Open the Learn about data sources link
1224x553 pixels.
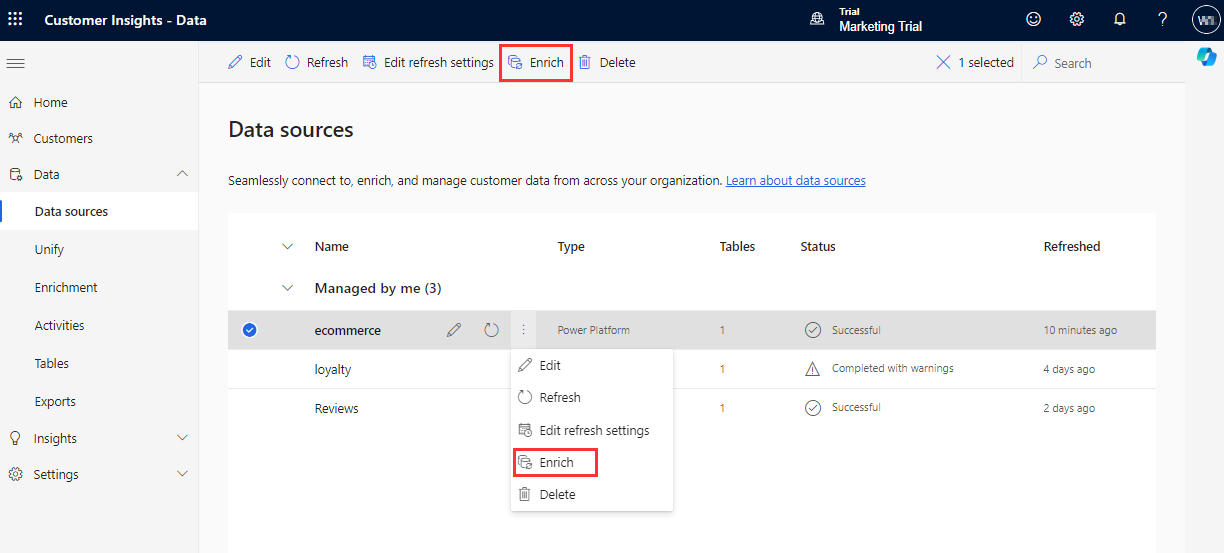point(796,180)
